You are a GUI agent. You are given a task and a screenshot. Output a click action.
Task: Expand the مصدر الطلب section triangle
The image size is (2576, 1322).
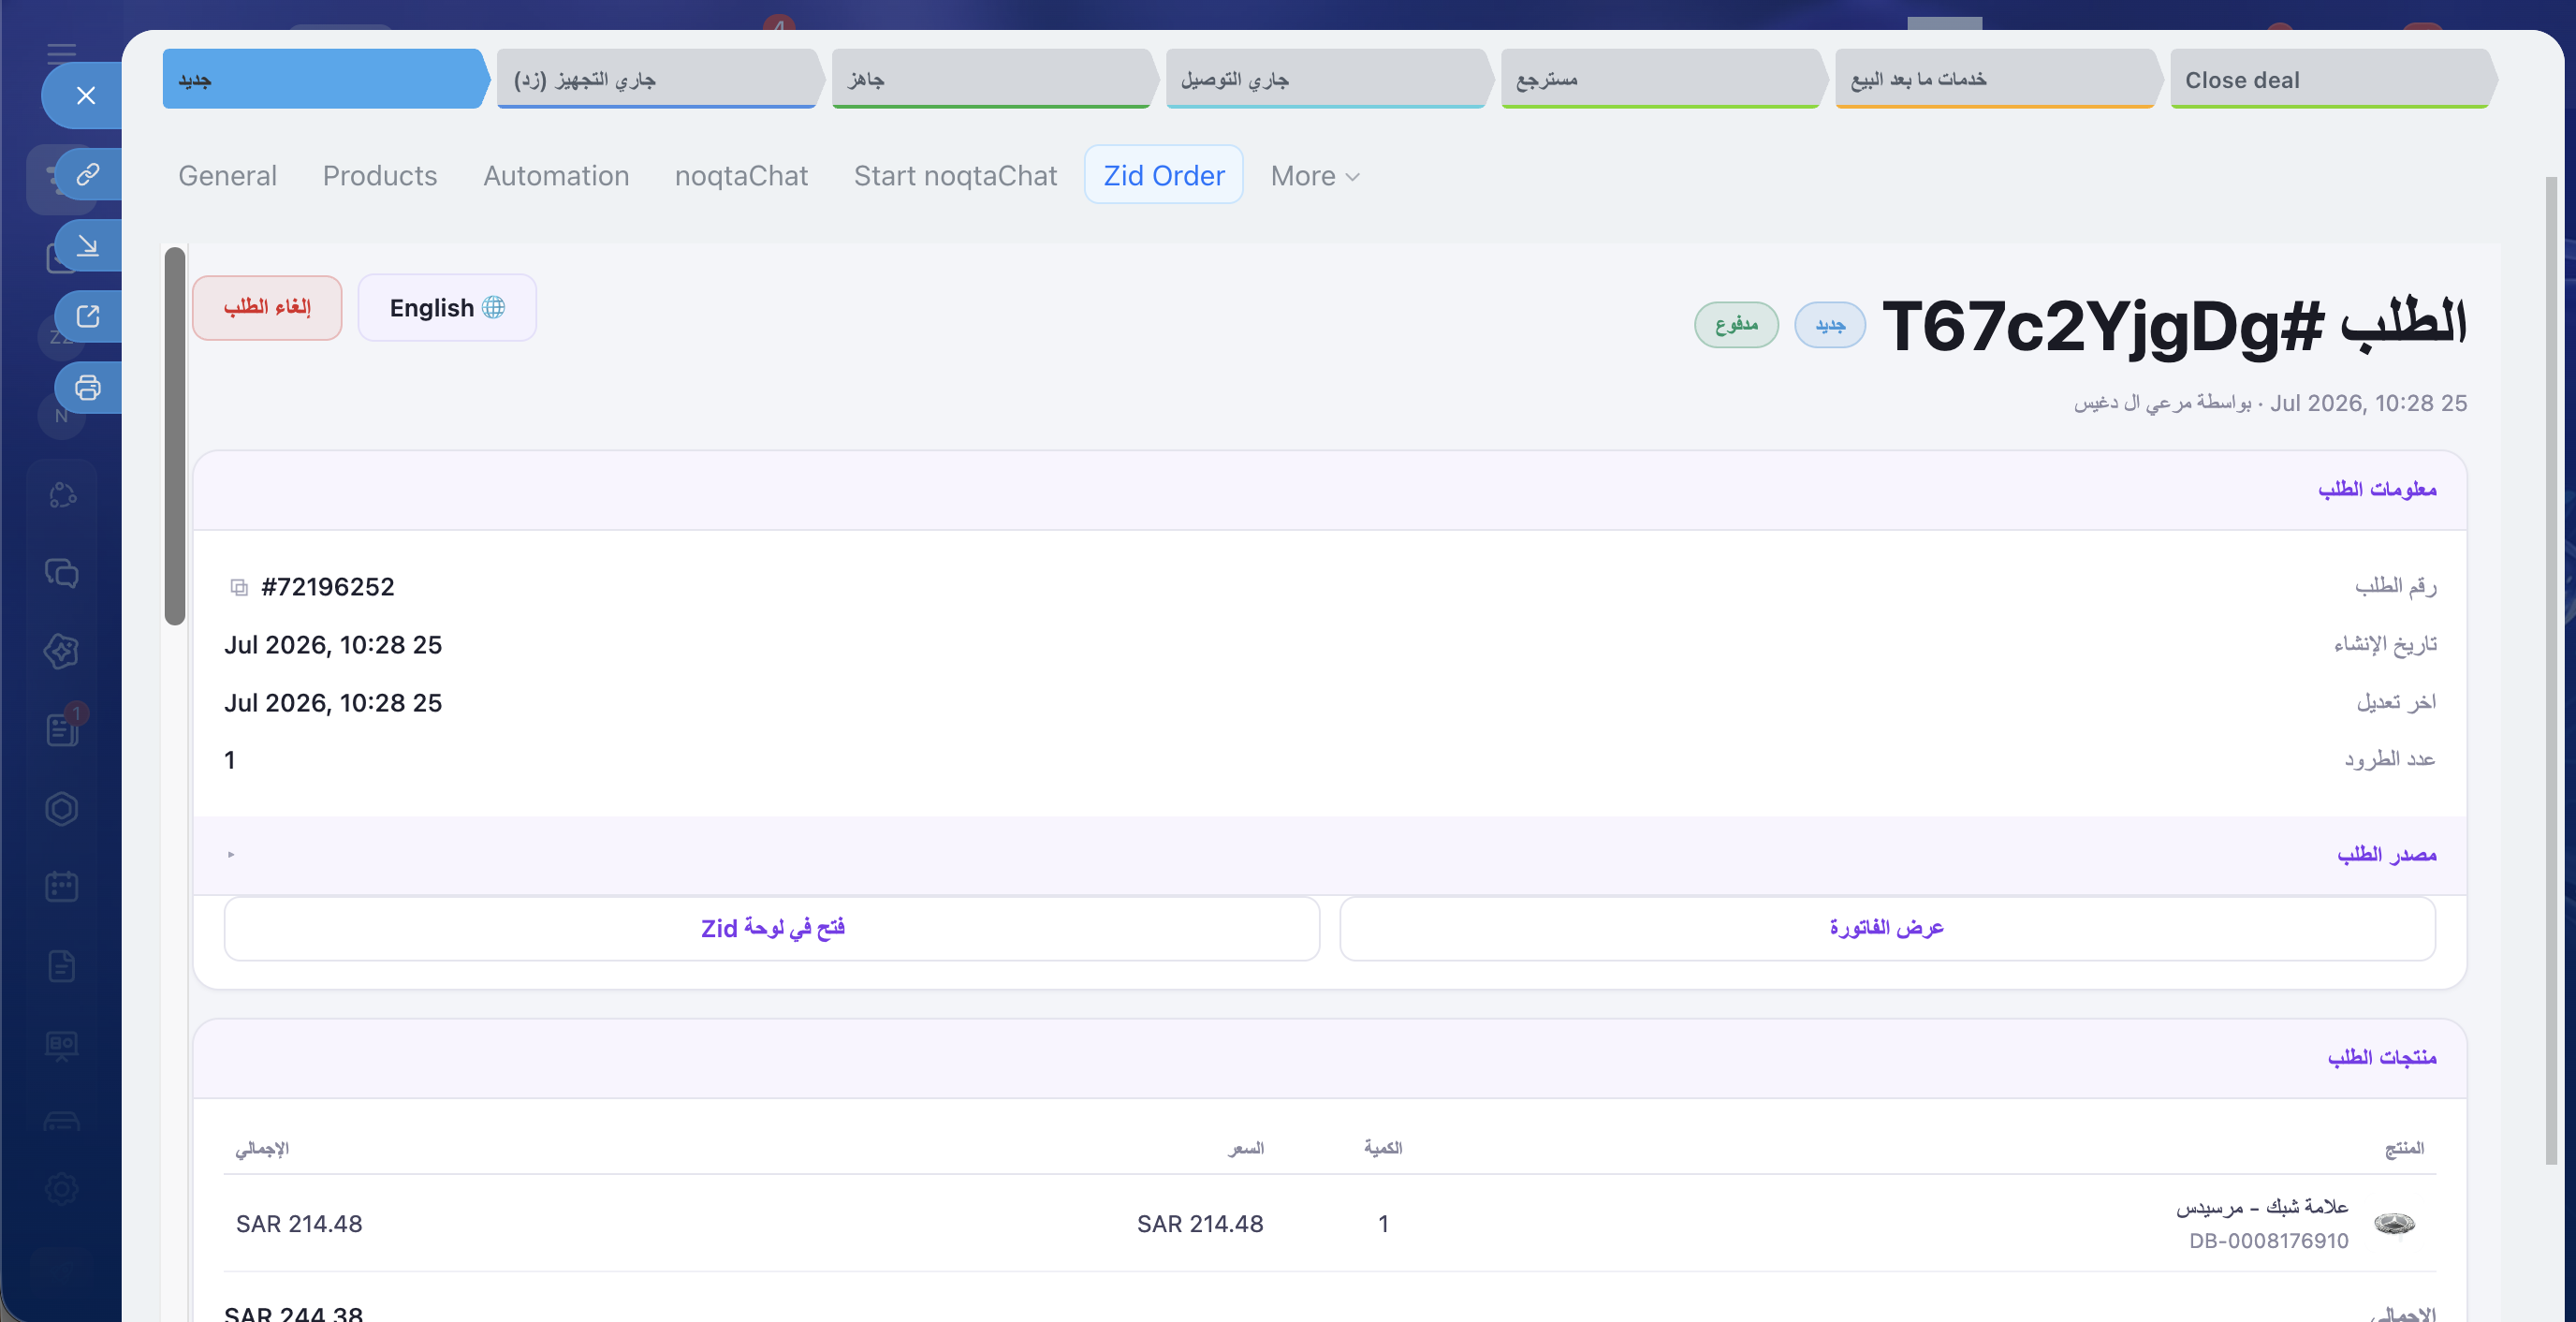click(x=231, y=854)
